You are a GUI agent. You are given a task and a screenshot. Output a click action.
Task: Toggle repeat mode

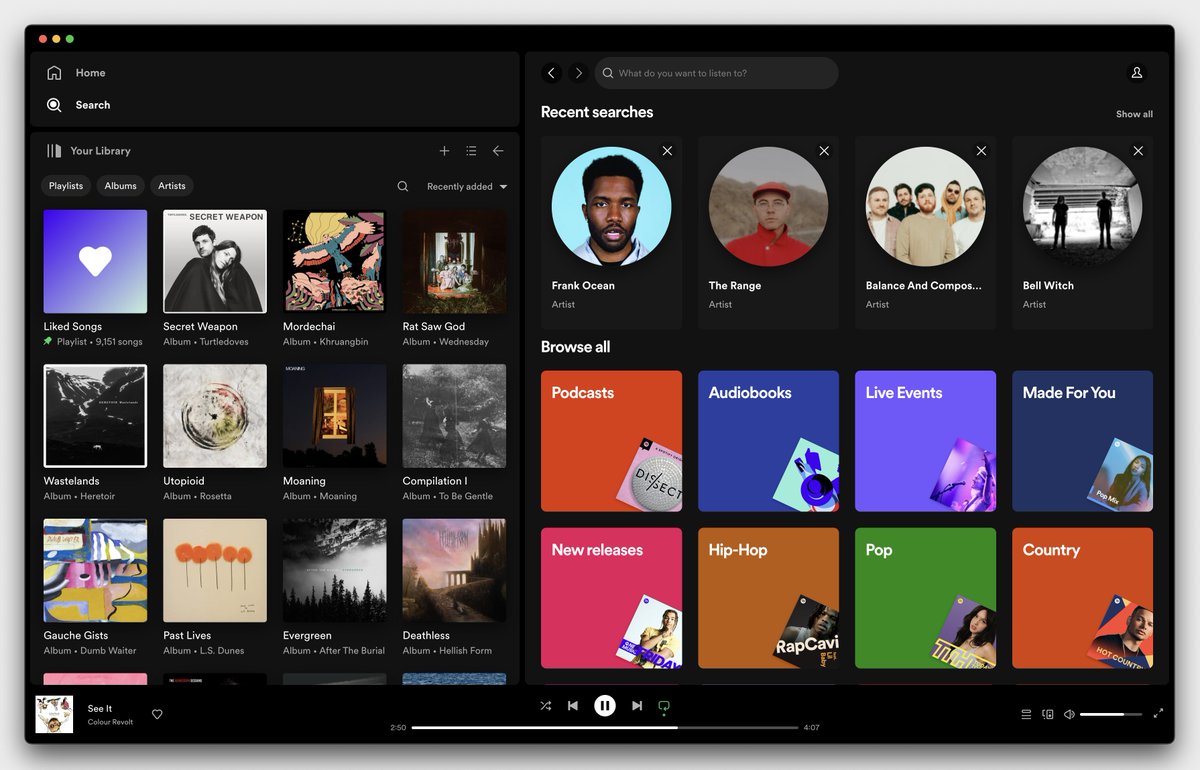664,706
